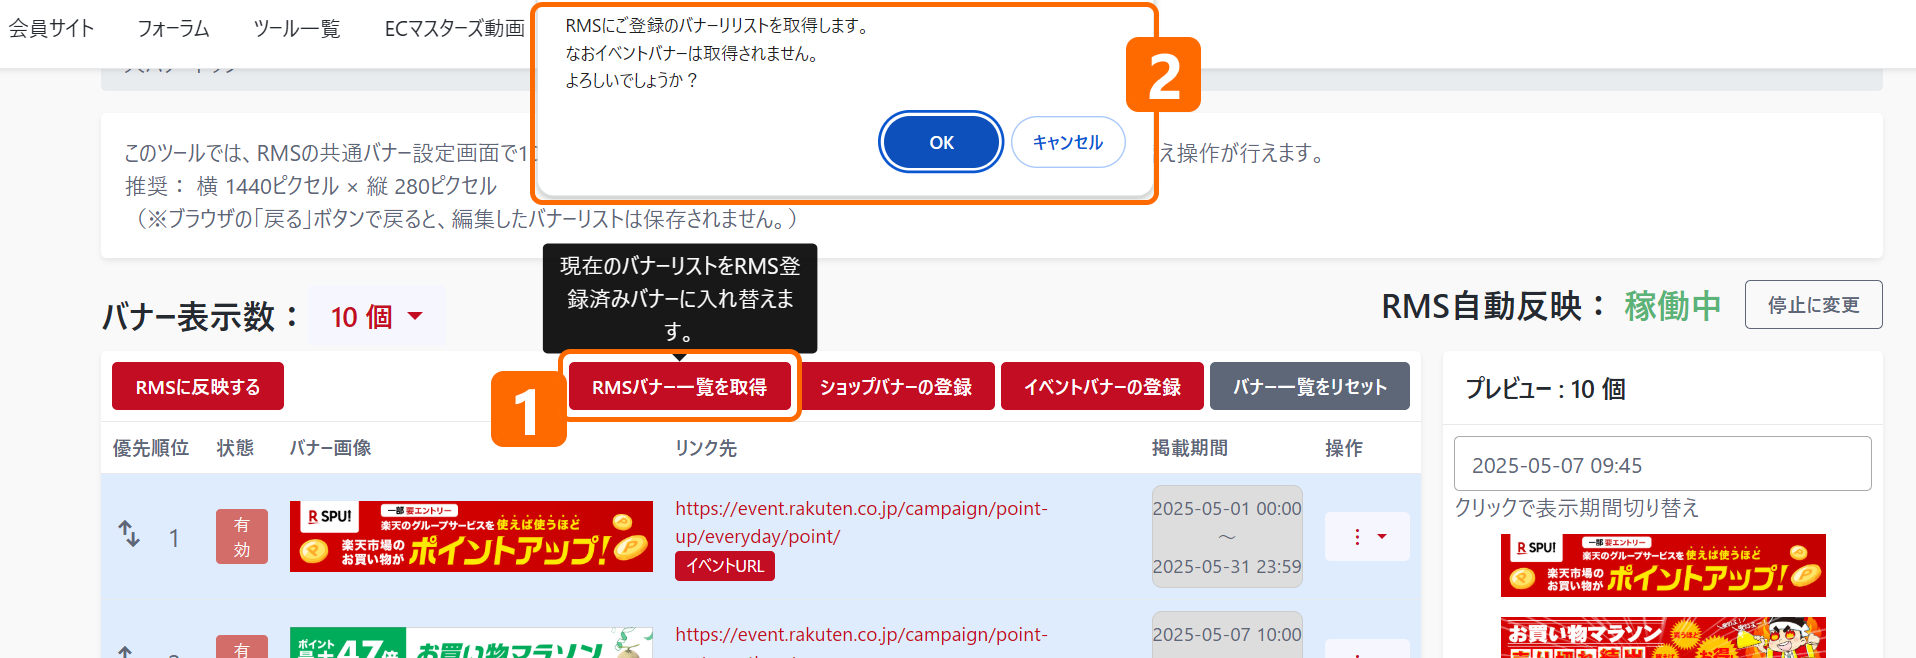Click the 停止に変更 button
Screen dimensions: 1916x658
pyautogui.click(x=1814, y=305)
